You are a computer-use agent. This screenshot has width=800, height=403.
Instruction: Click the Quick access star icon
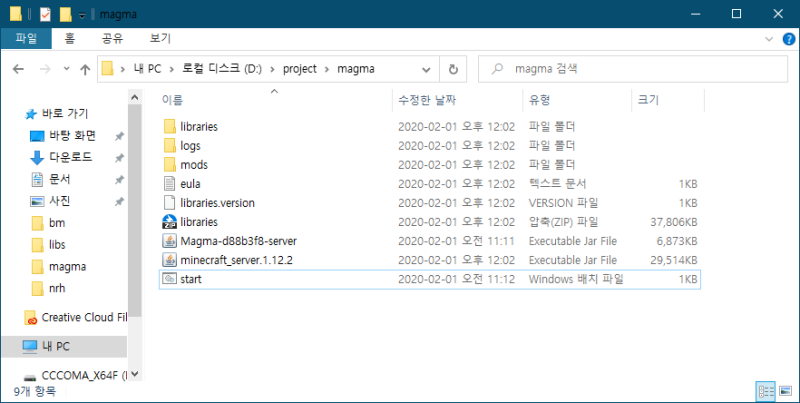[x=31, y=114]
